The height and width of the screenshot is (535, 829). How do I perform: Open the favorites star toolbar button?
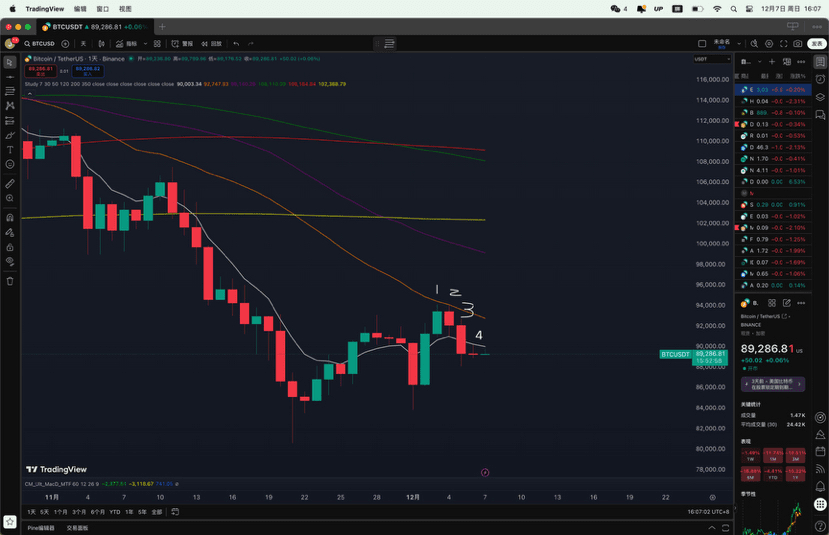10,521
